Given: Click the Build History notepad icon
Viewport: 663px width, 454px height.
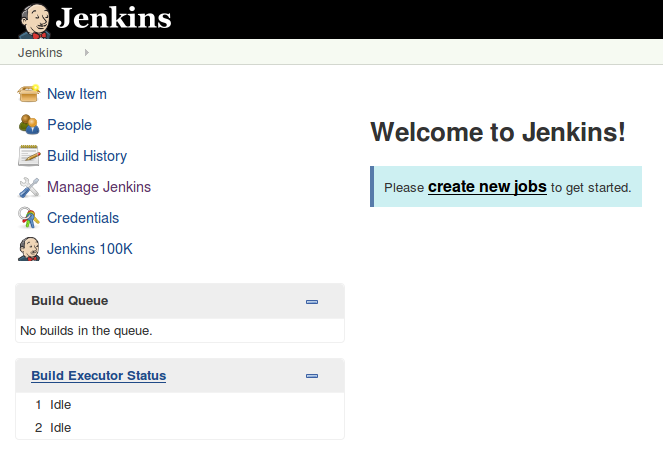Looking at the screenshot, I should click(29, 156).
